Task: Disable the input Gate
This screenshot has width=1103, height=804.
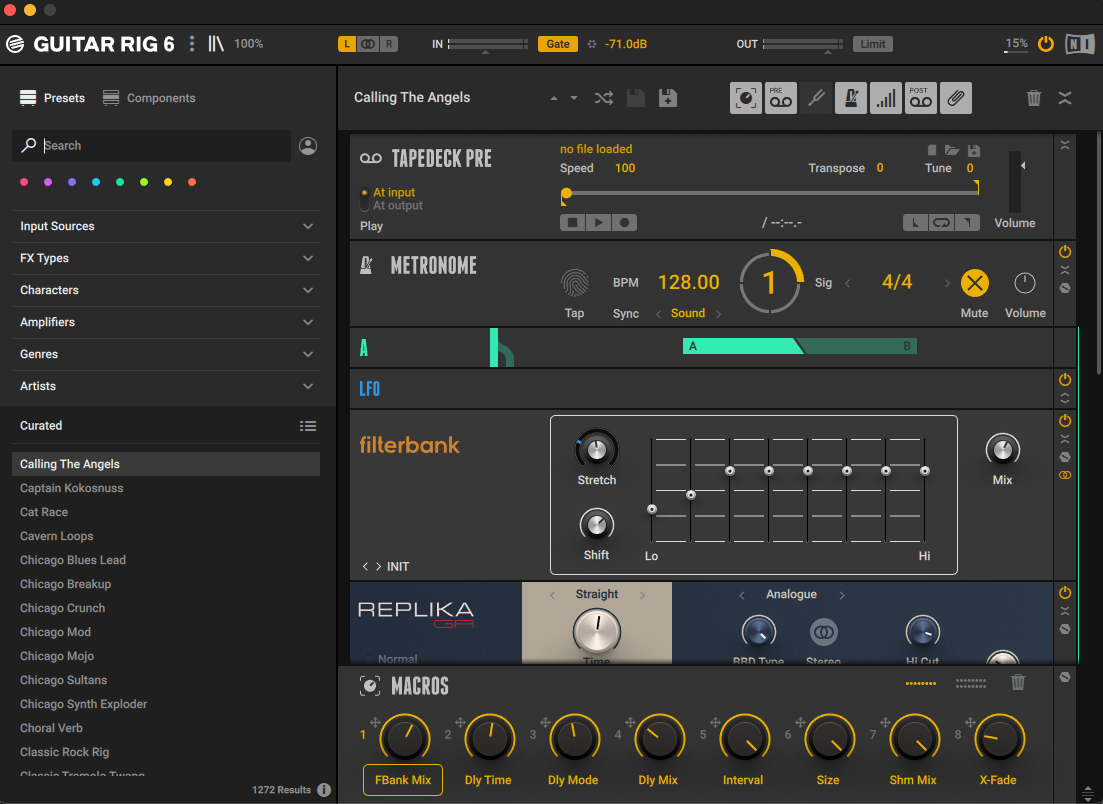Action: click(558, 44)
